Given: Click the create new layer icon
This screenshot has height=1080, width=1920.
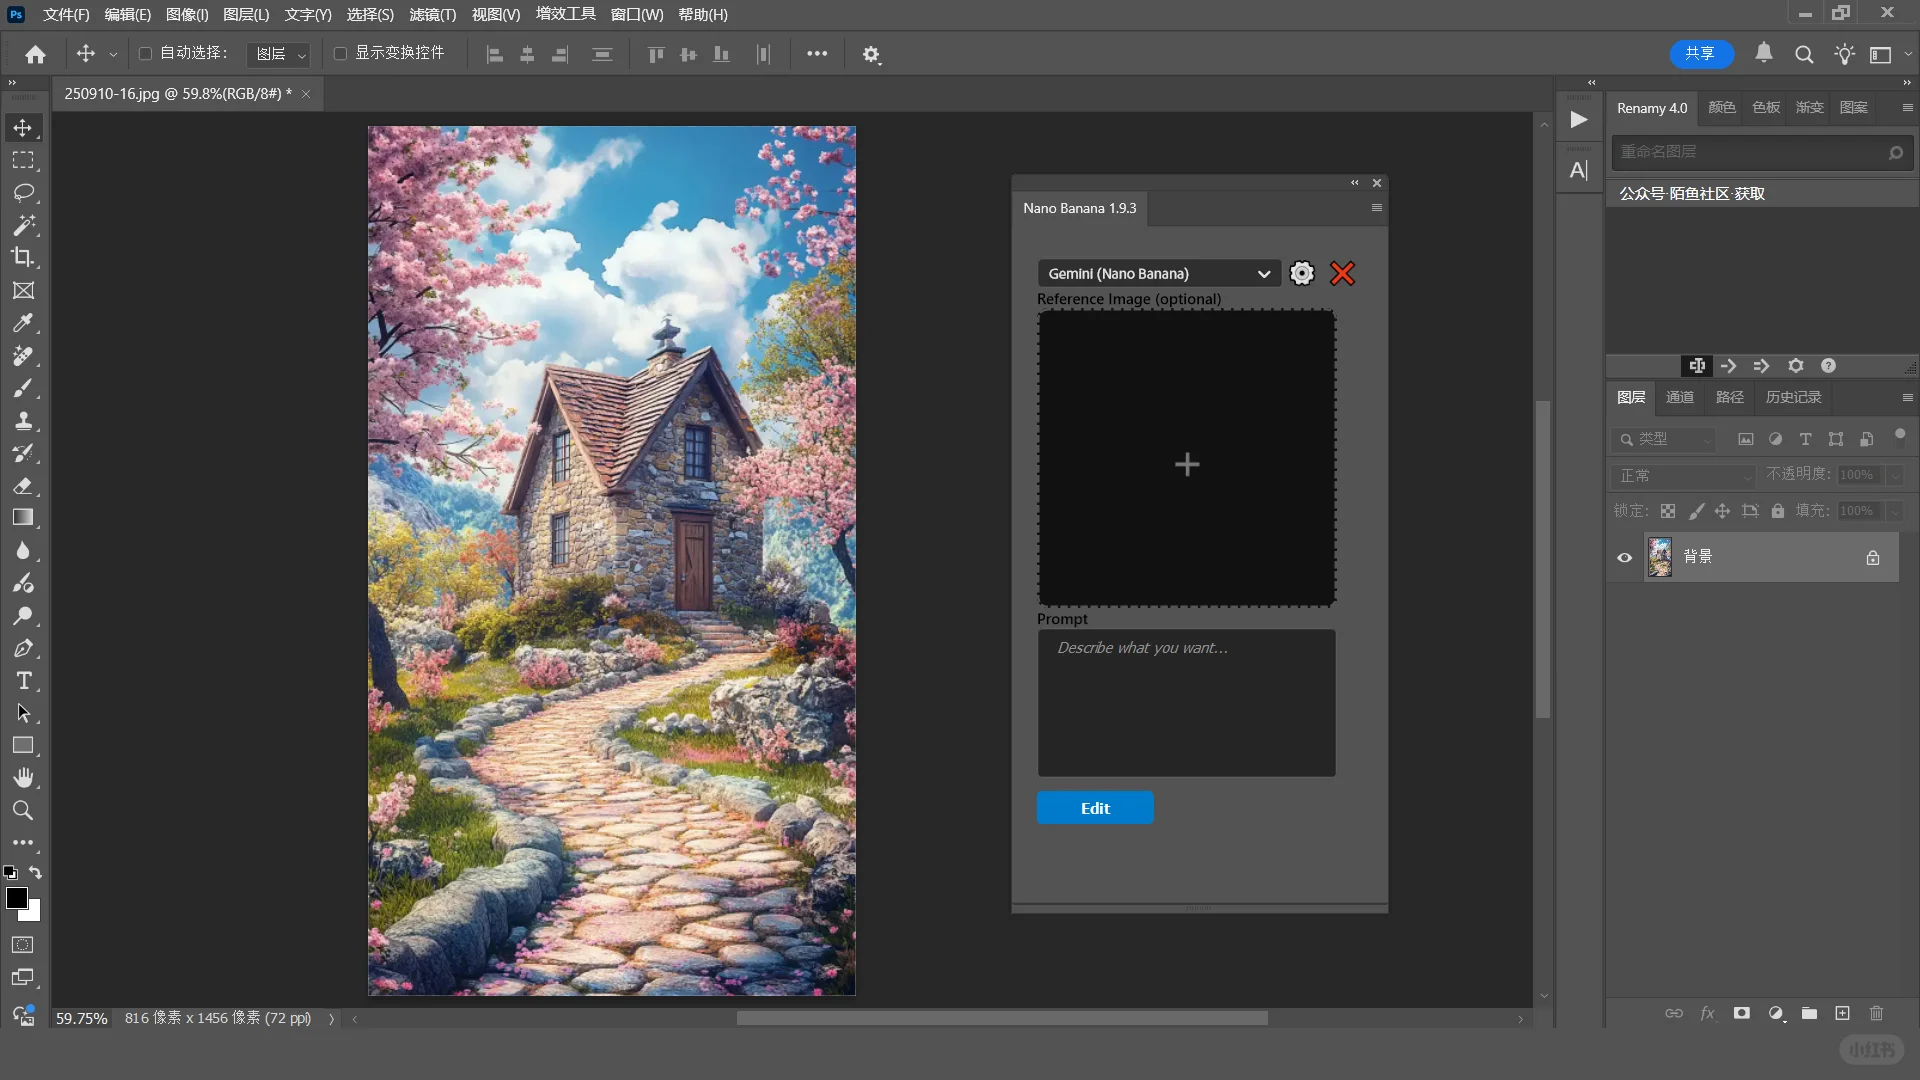Looking at the screenshot, I should click(x=1842, y=1013).
